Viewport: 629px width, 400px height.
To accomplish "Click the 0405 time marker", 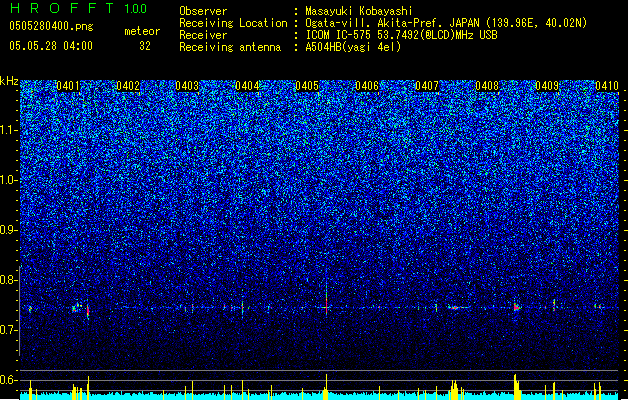I will [x=307, y=86].
